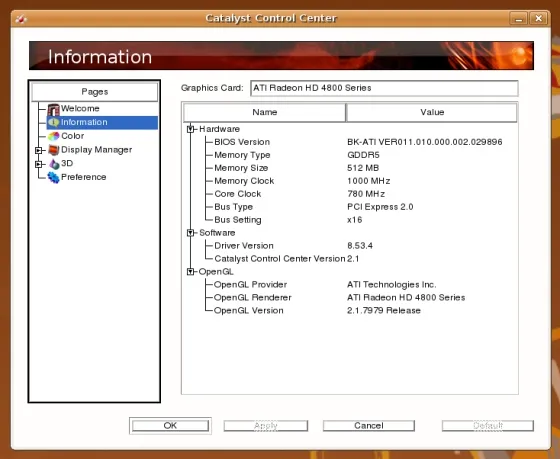Viewport: 560px width, 459px height.
Task: Click the Catalyst title bar app icon
Action: coord(21,19)
